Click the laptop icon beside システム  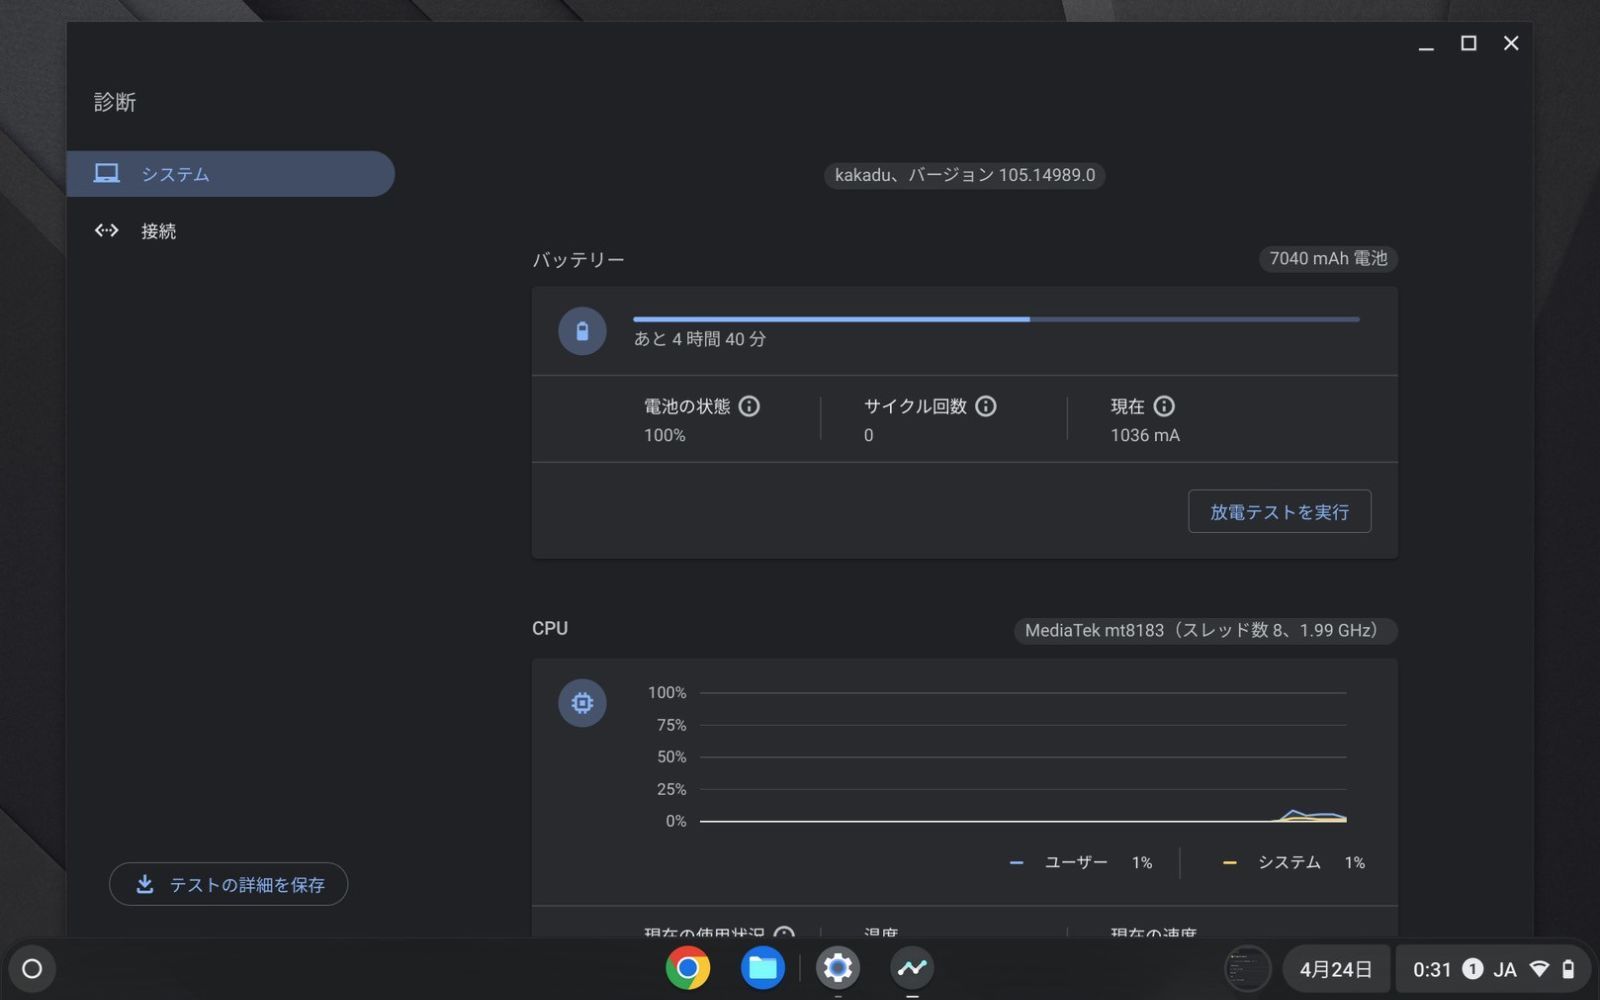(107, 174)
